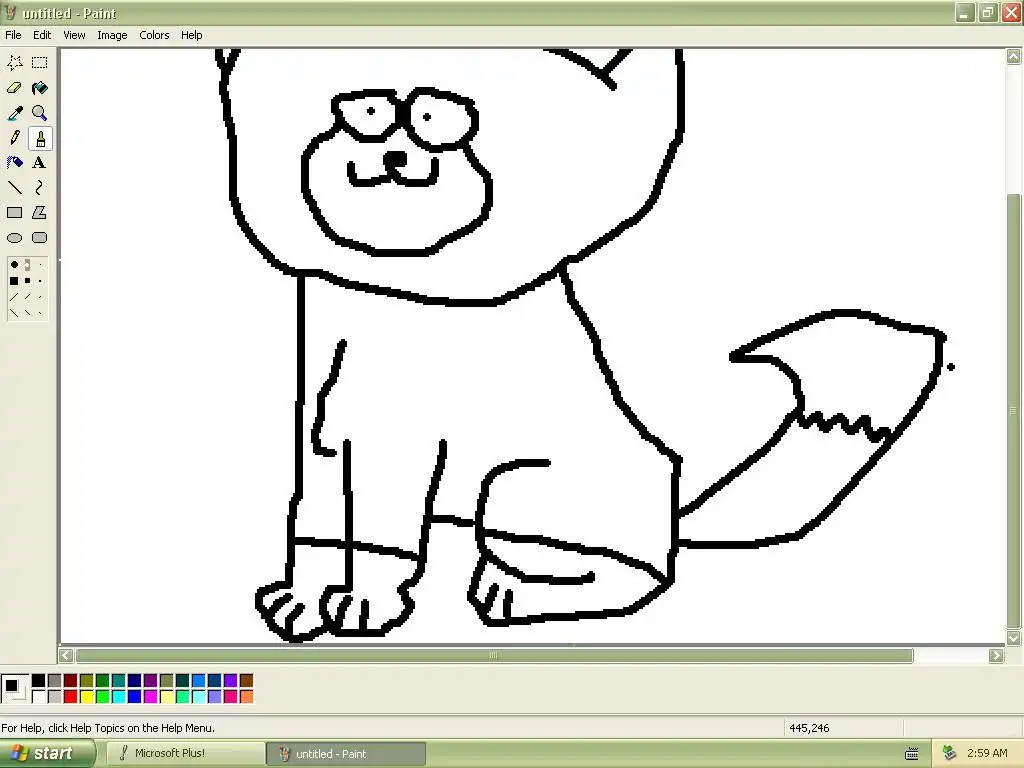The width and height of the screenshot is (1024, 768).
Task: Choose the medium backslash brush shape
Action: (x=27, y=313)
